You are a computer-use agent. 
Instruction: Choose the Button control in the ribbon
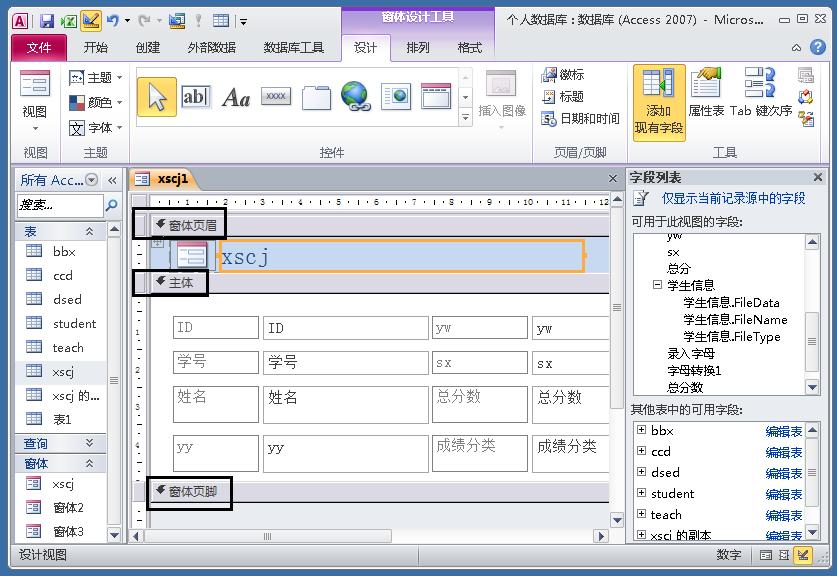(x=276, y=96)
